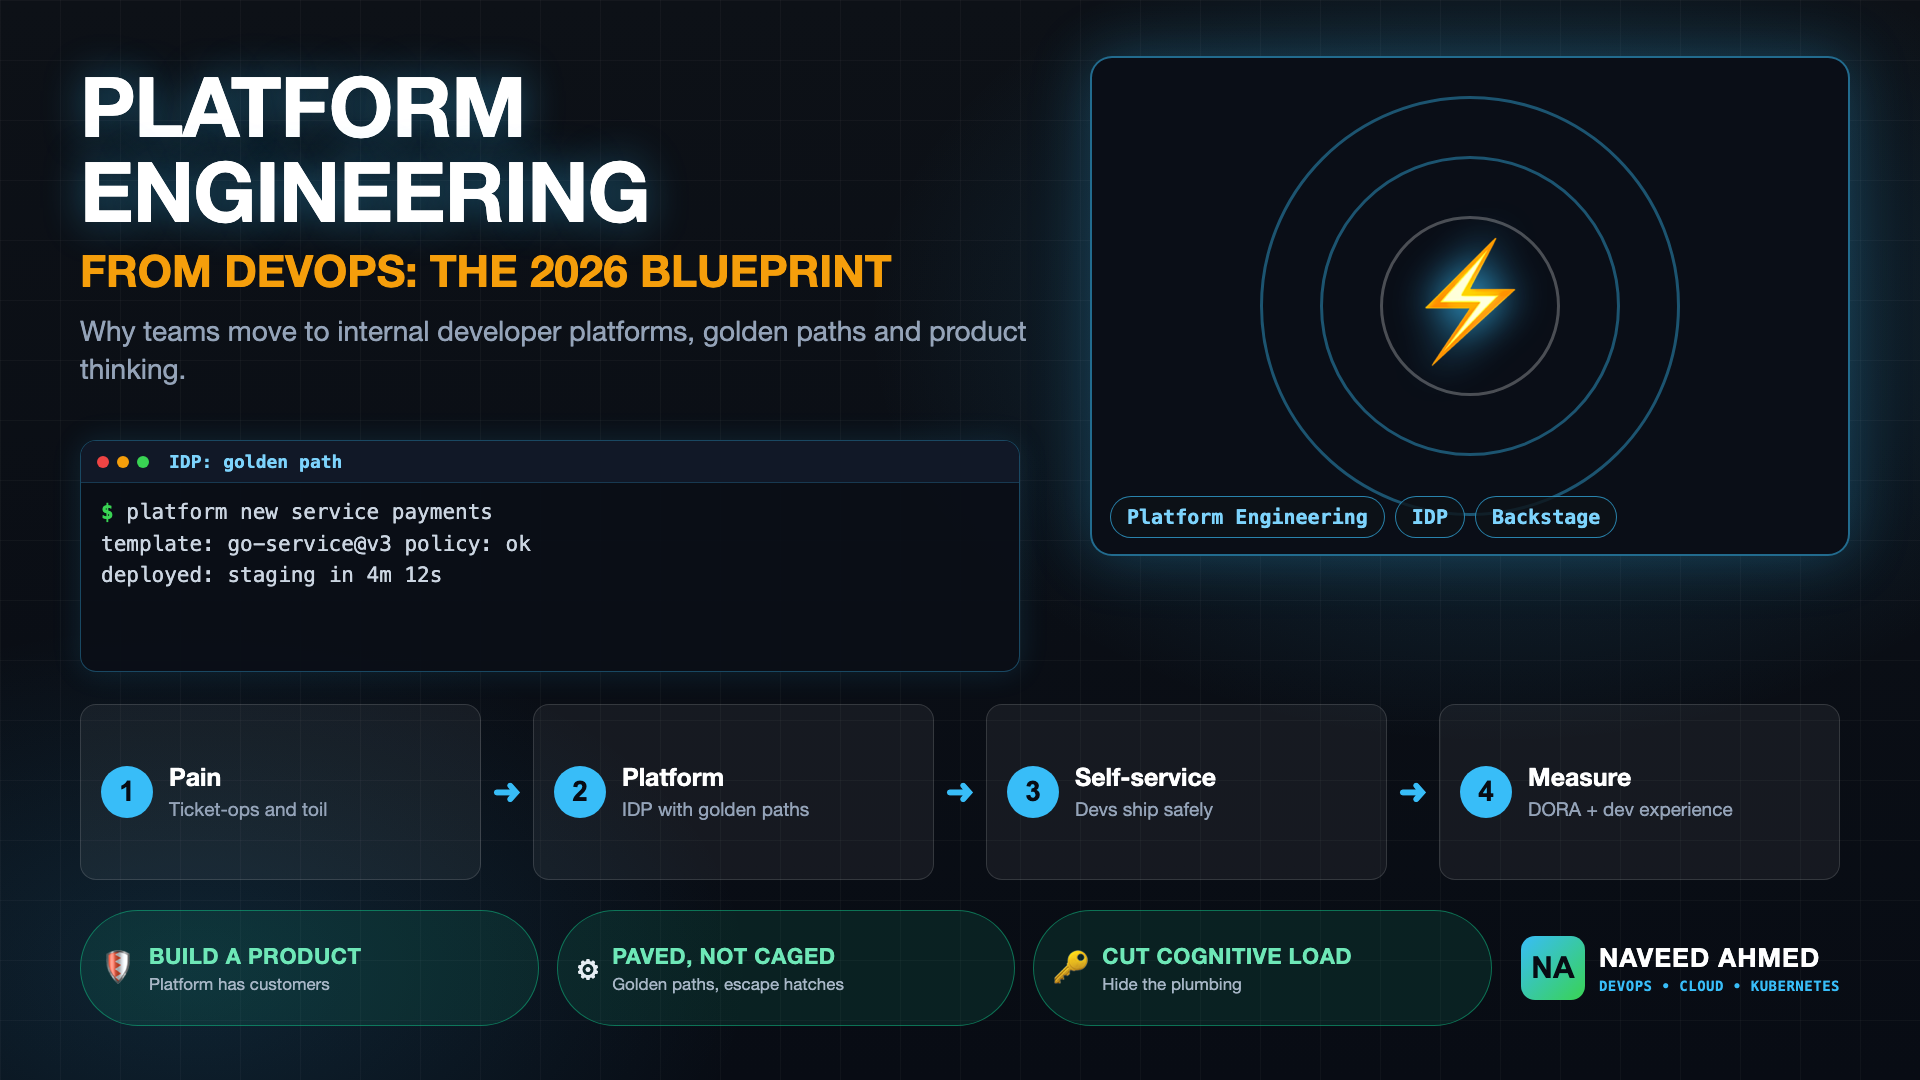This screenshot has height=1080, width=1920.
Task: Click the Self-service step title
Action: click(1145, 777)
